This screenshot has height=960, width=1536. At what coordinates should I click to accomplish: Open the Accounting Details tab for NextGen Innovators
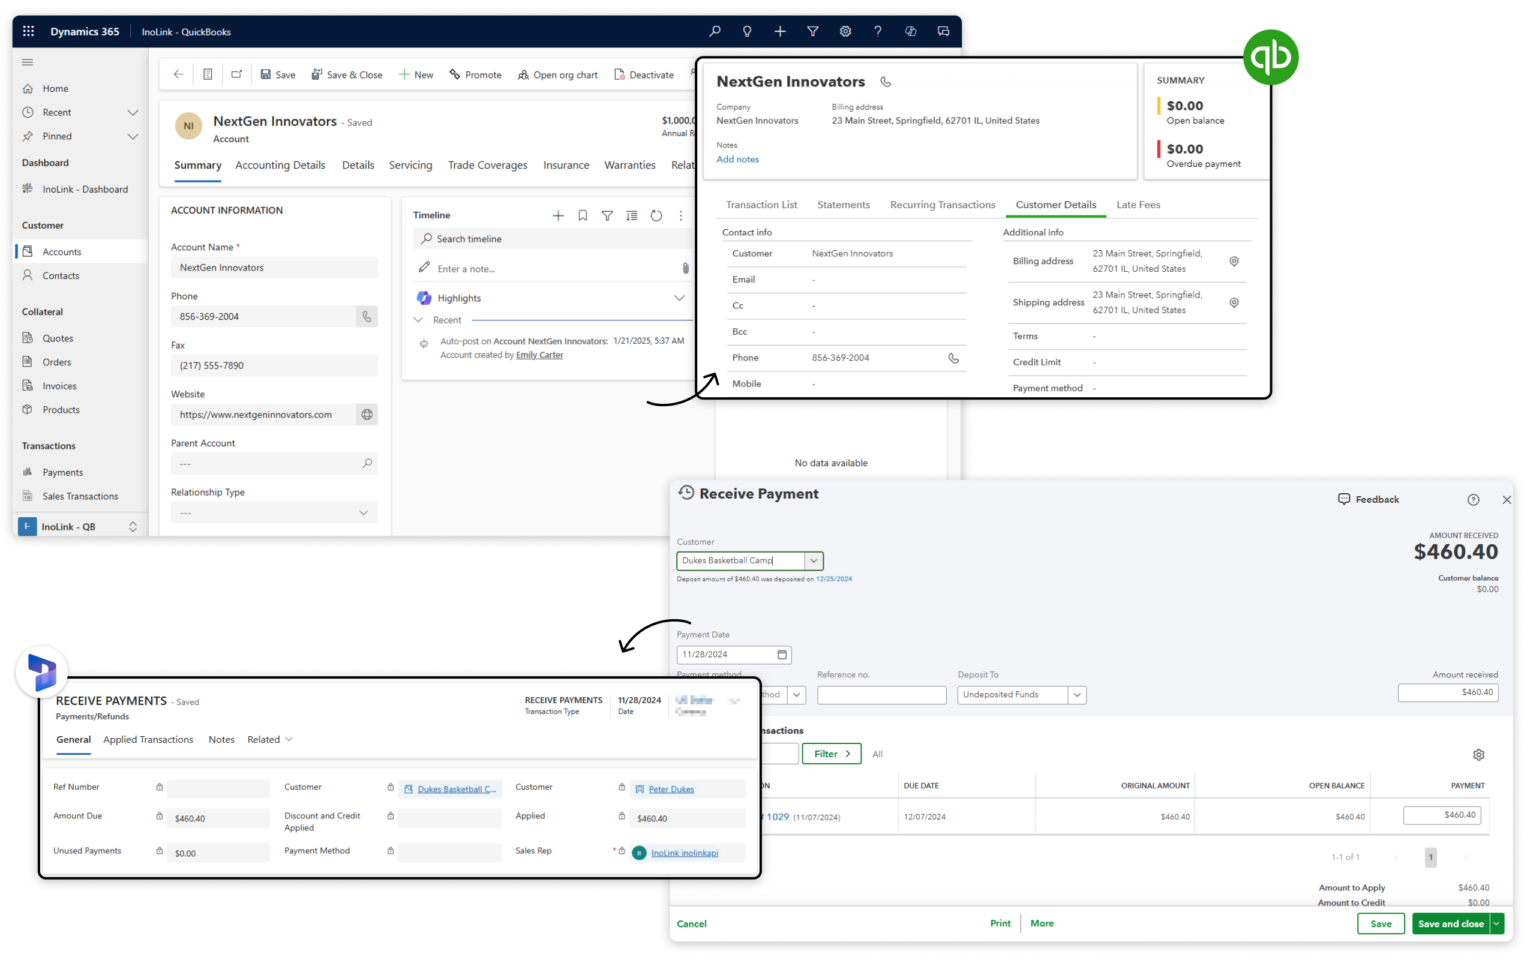point(280,165)
